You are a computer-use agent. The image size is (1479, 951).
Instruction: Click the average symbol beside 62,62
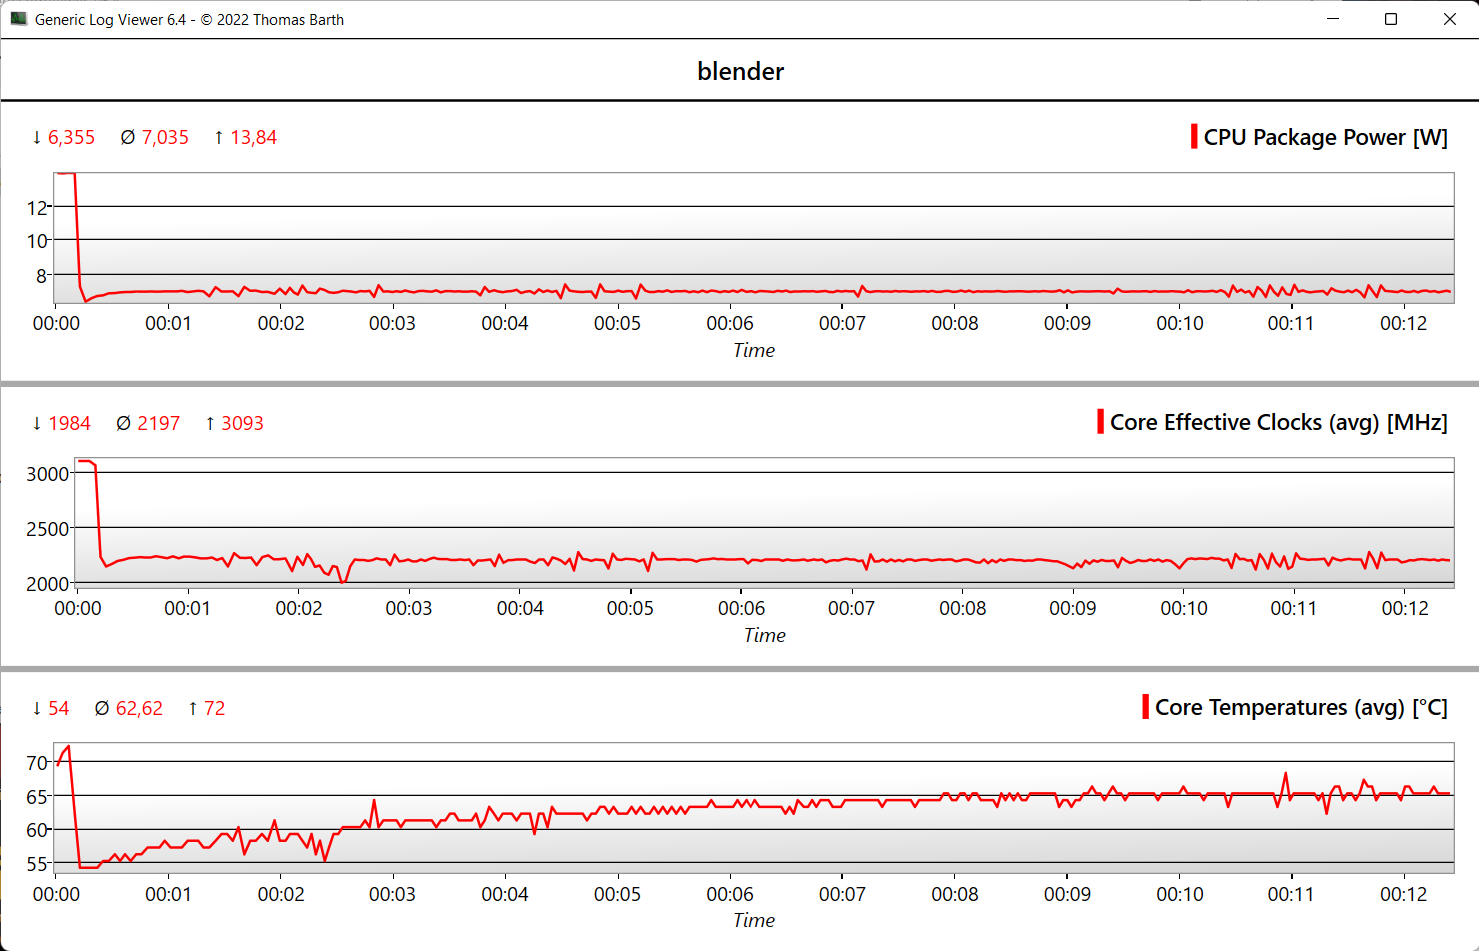point(102,709)
